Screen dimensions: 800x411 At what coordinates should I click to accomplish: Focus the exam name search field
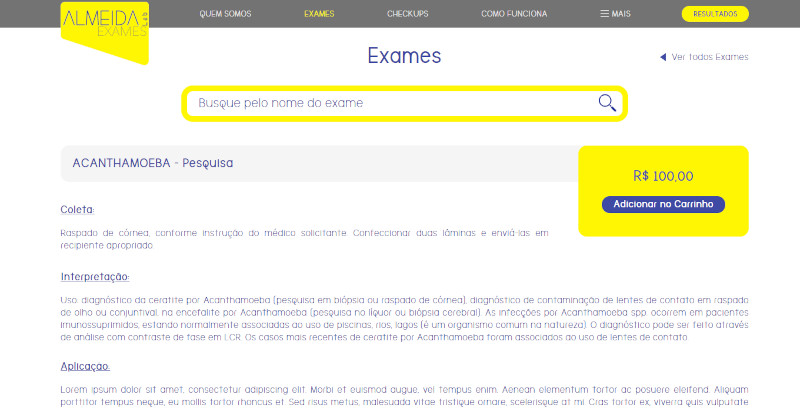tap(390, 103)
